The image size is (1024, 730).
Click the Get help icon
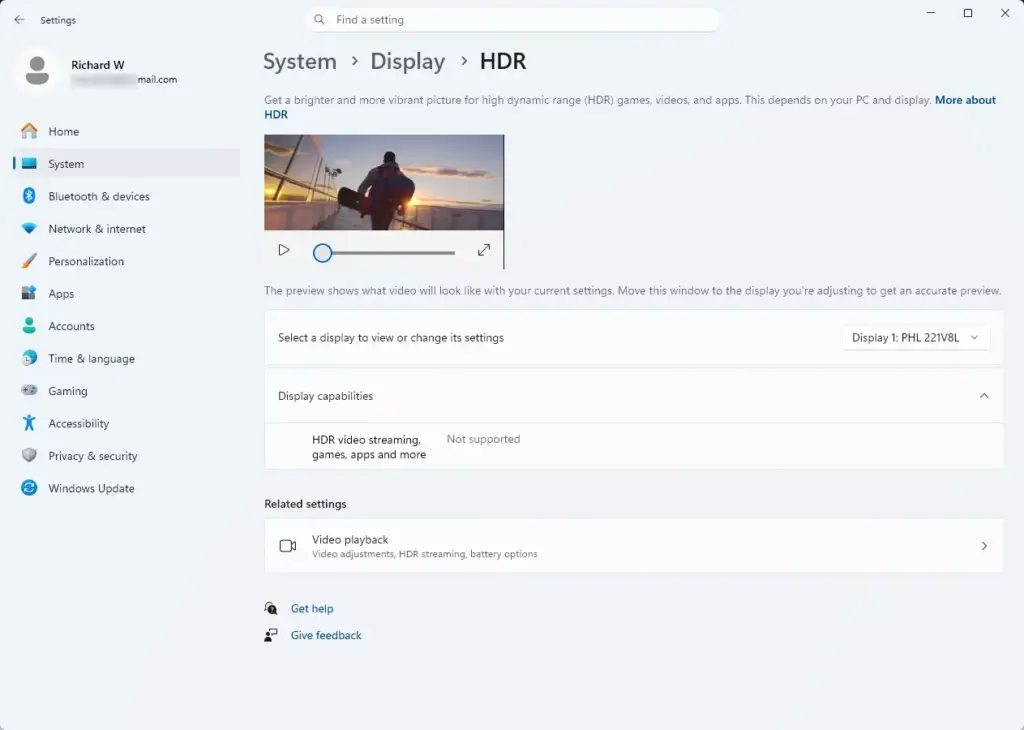tap(270, 609)
